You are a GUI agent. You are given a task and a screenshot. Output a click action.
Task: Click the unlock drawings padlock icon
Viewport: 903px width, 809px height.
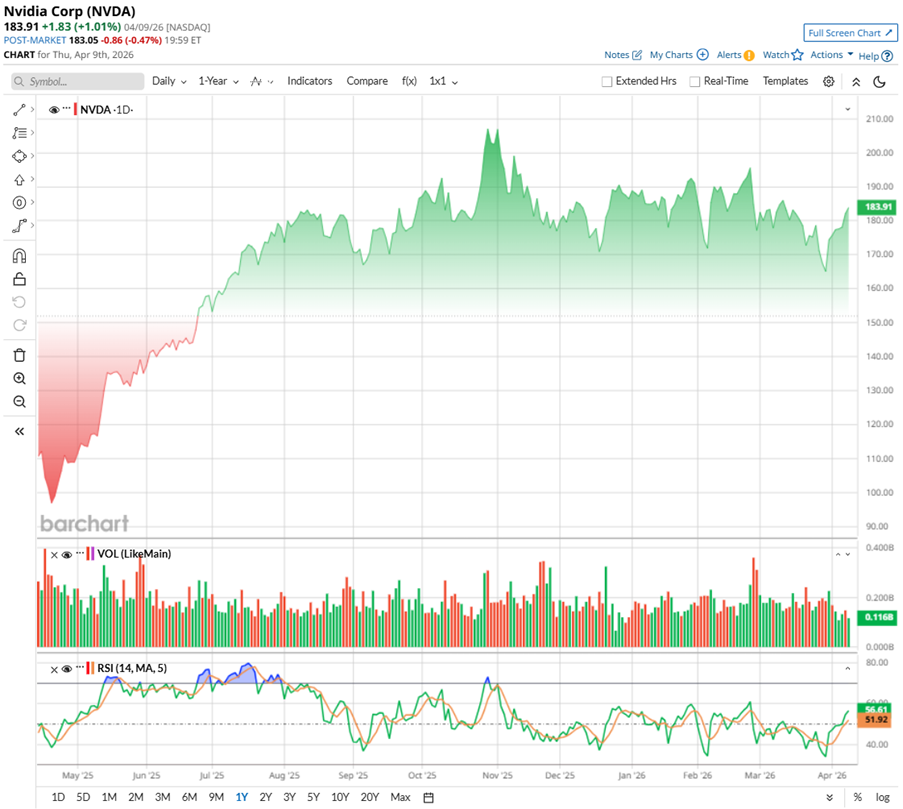pyautogui.click(x=19, y=279)
